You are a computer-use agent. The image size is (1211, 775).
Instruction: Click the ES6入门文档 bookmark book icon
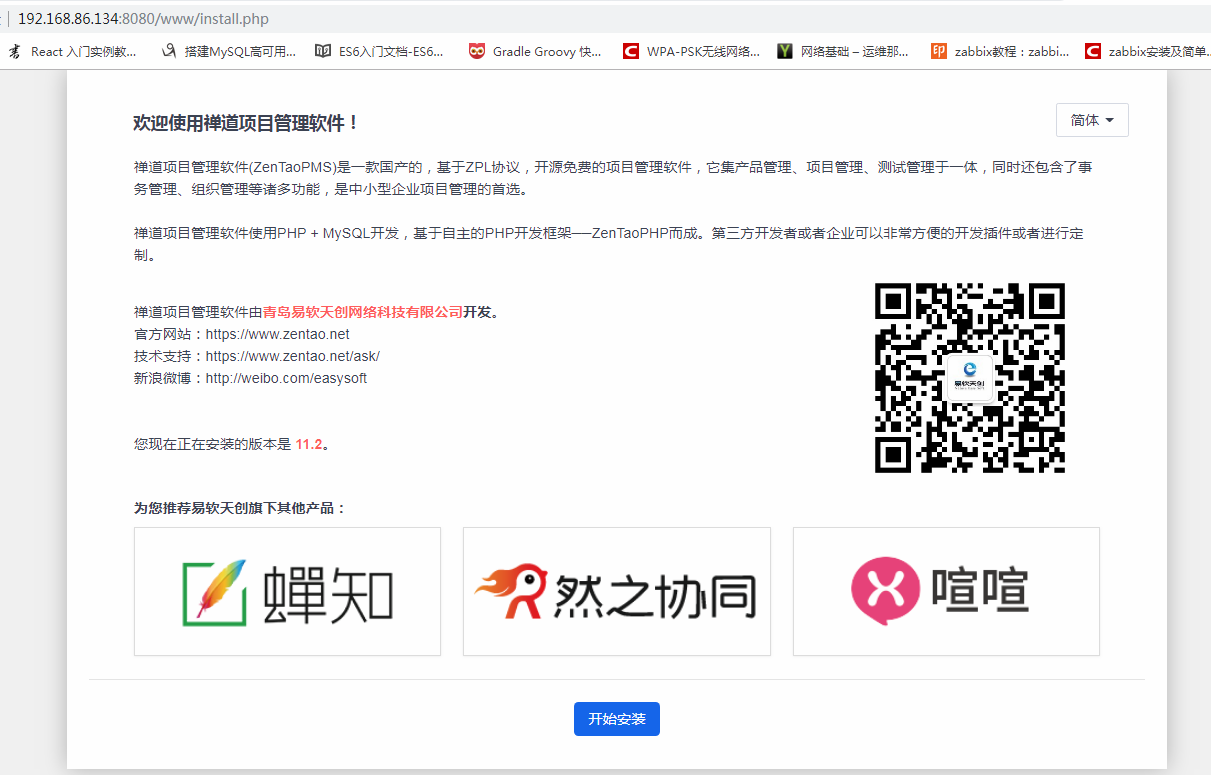tap(322, 51)
